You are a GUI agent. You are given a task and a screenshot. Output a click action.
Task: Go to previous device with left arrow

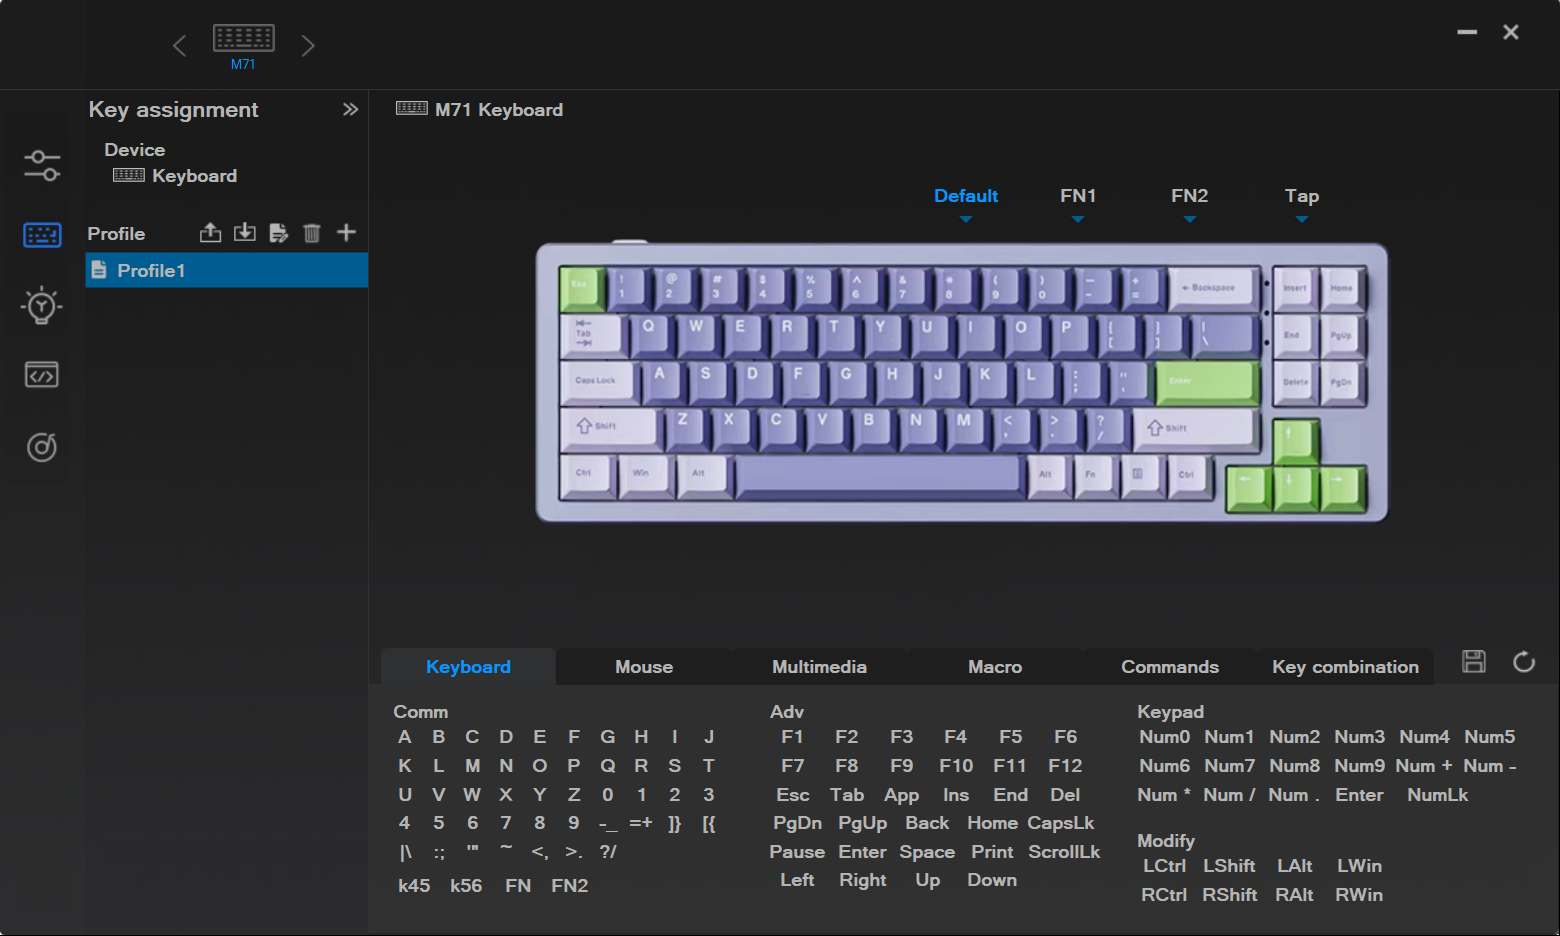pyautogui.click(x=179, y=46)
